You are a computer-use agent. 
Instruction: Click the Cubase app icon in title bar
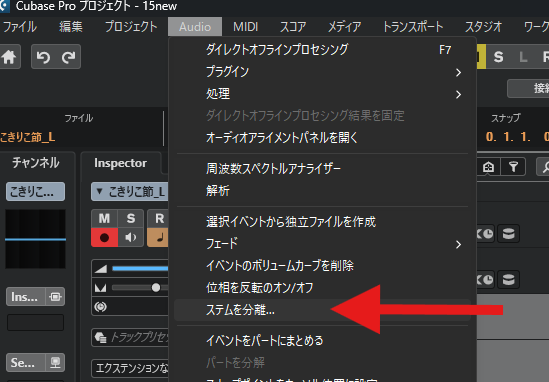4,6
